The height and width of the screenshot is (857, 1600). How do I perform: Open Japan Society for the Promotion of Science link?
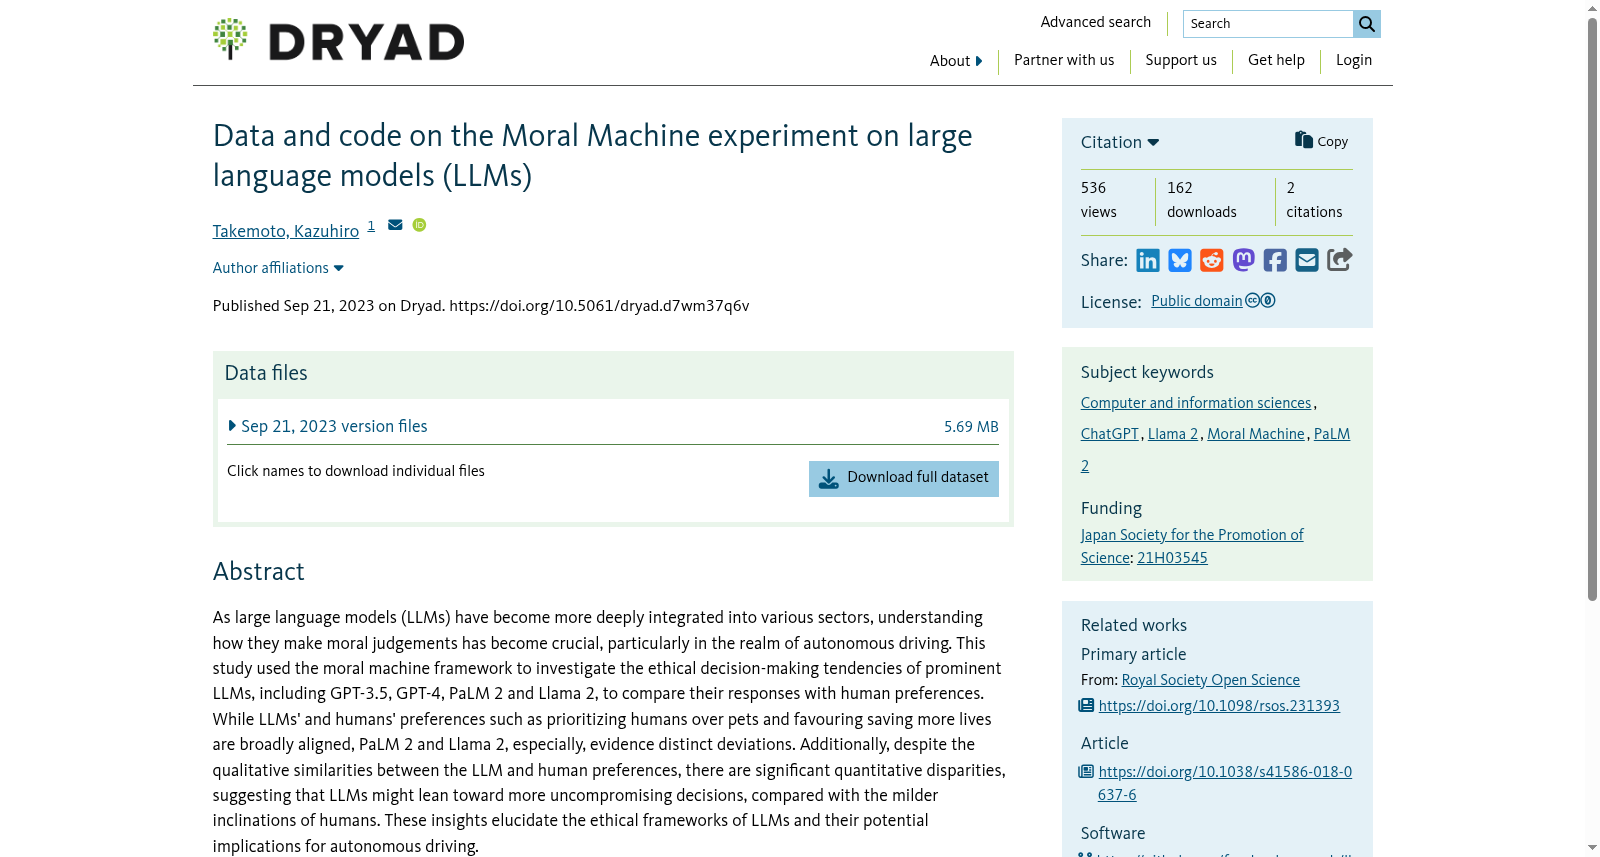[1192, 535]
